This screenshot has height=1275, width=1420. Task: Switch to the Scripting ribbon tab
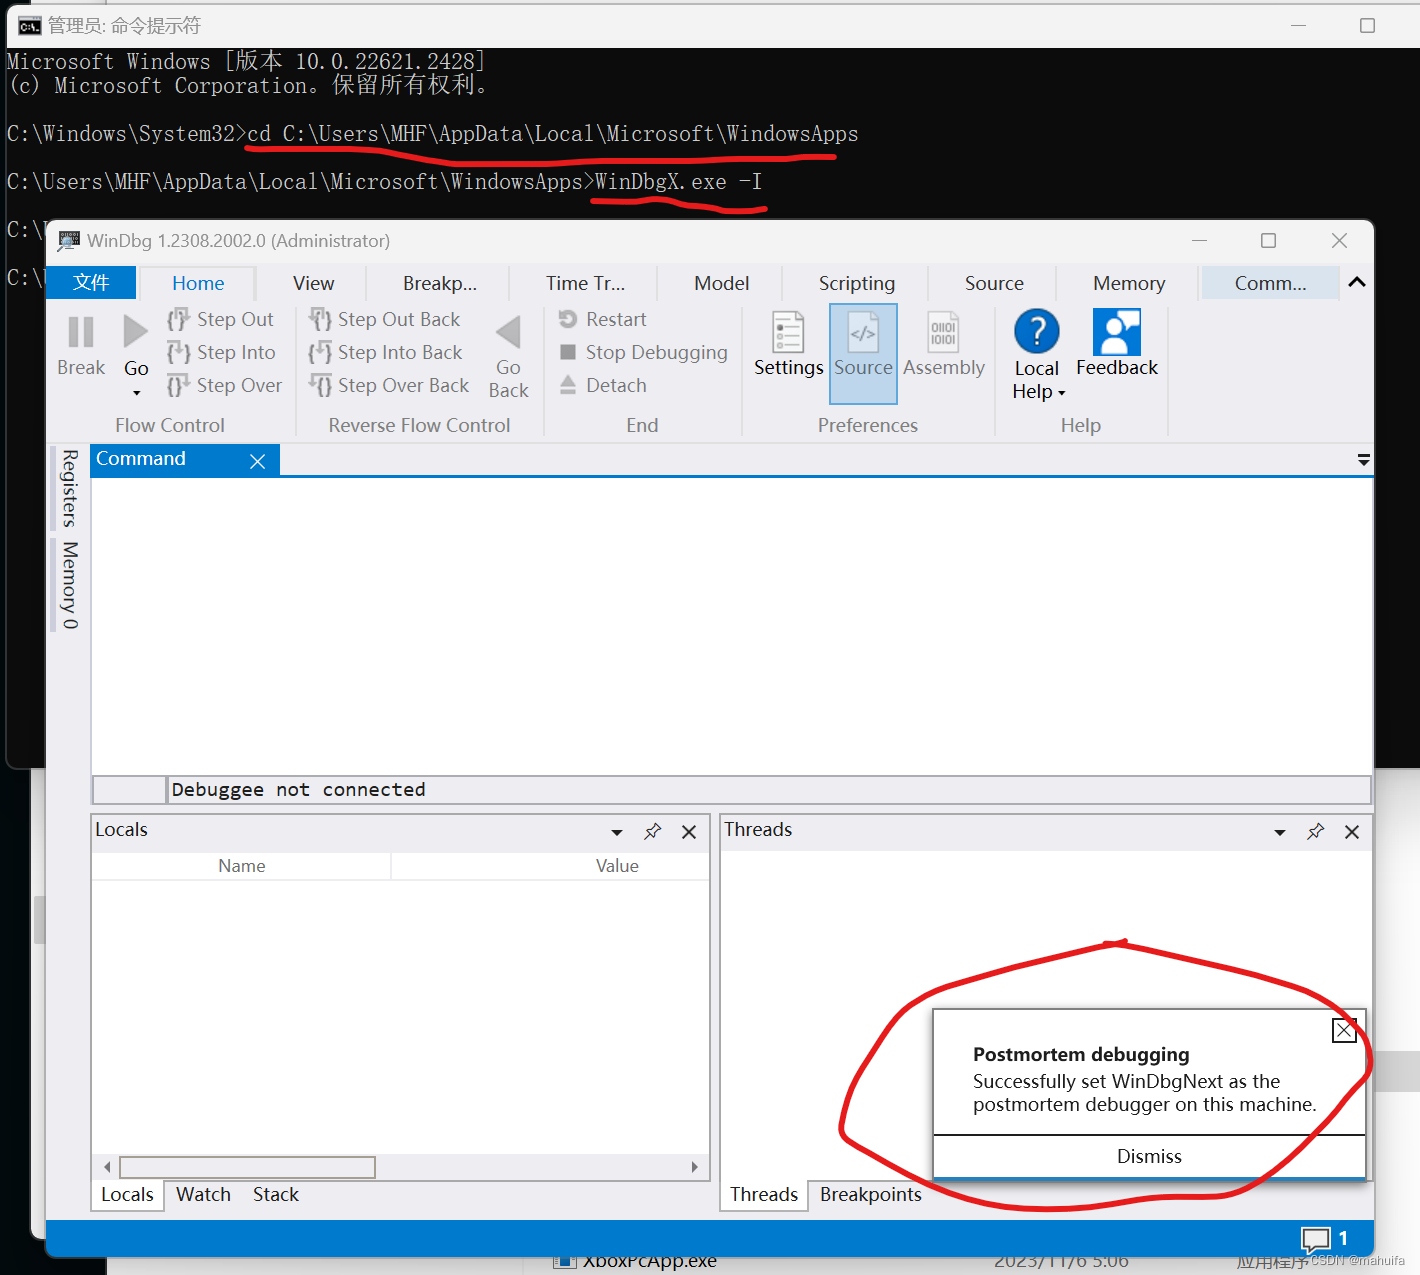tap(857, 283)
